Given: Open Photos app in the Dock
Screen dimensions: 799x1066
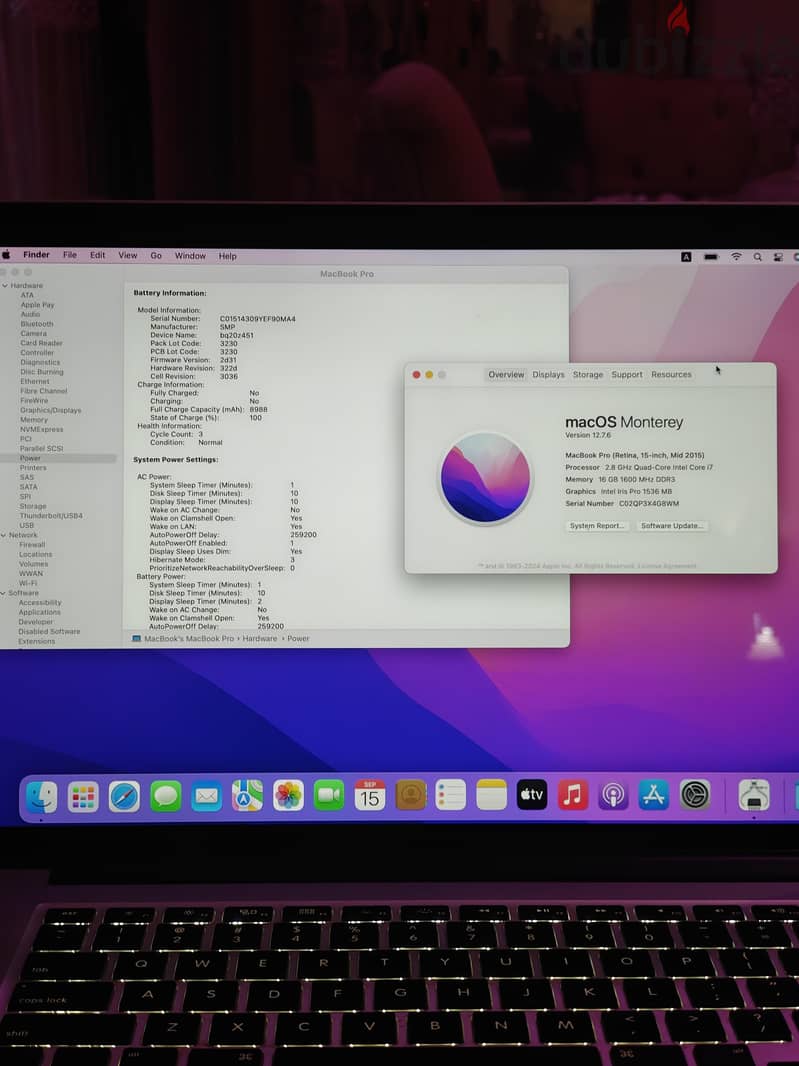Looking at the screenshot, I should click(288, 795).
